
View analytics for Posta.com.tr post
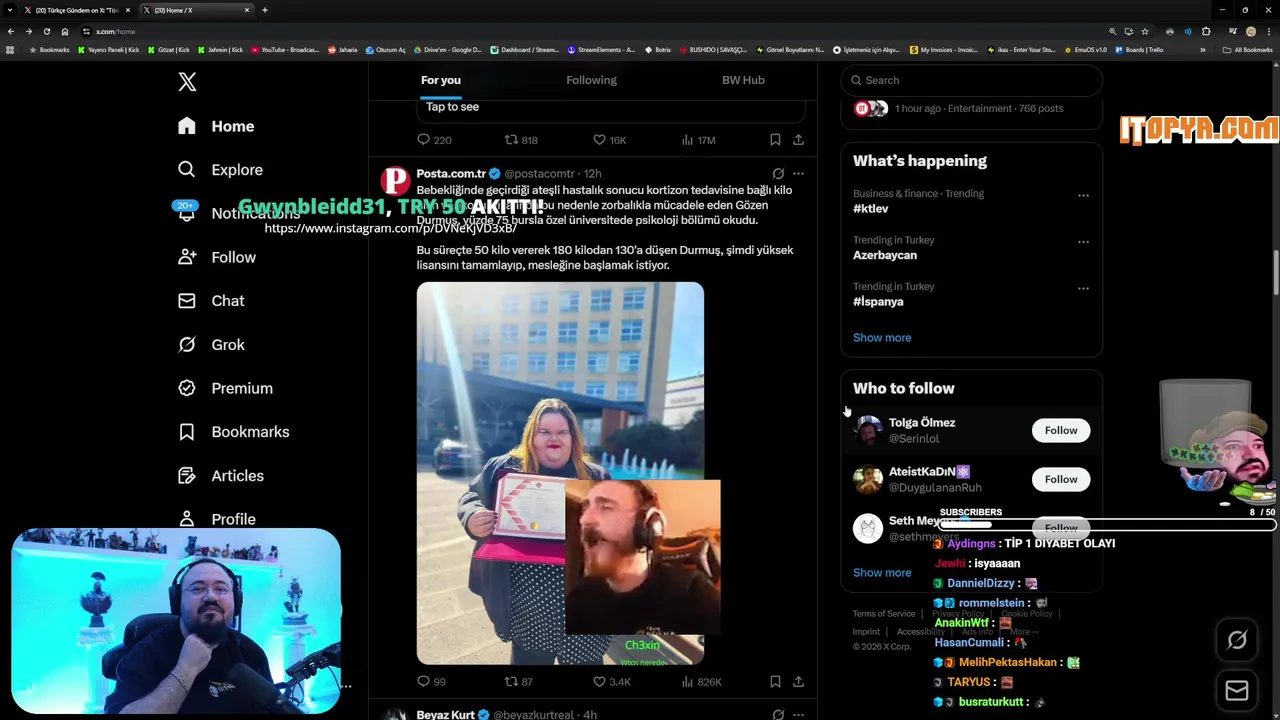point(701,682)
